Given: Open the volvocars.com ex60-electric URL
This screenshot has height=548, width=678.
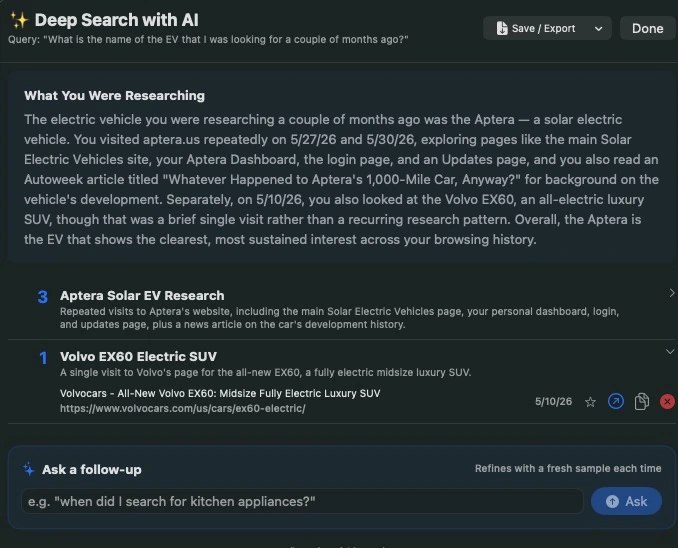Looking at the screenshot, I should click(x=182, y=408).
